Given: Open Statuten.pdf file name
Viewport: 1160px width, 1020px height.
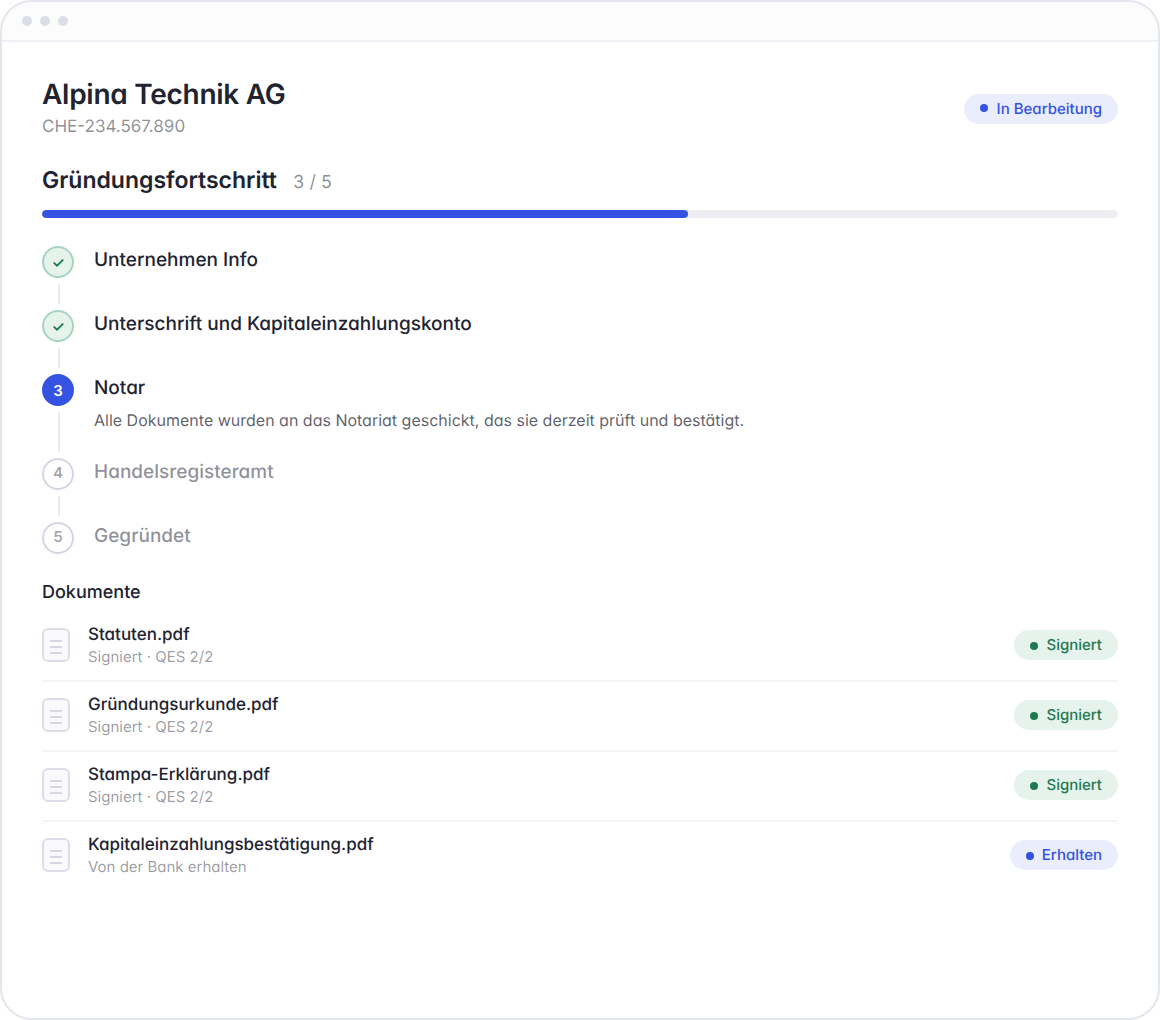Looking at the screenshot, I should click(138, 634).
